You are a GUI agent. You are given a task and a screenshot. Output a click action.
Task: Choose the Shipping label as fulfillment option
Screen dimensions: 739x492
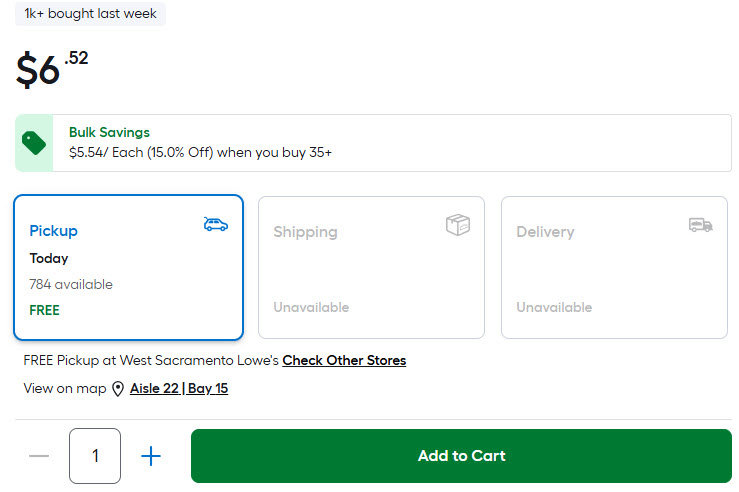pos(305,232)
